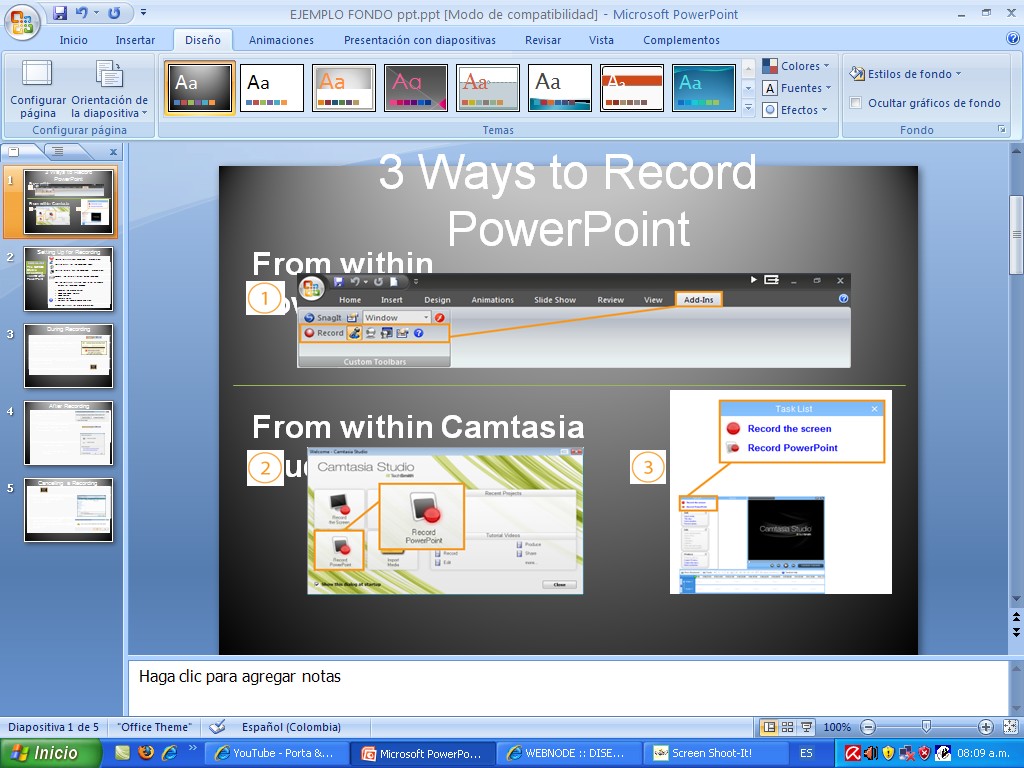Image resolution: width=1024 pixels, height=768 pixels.
Task: Click the Save icon in quick access toolbar
Action: pos(60,12)
